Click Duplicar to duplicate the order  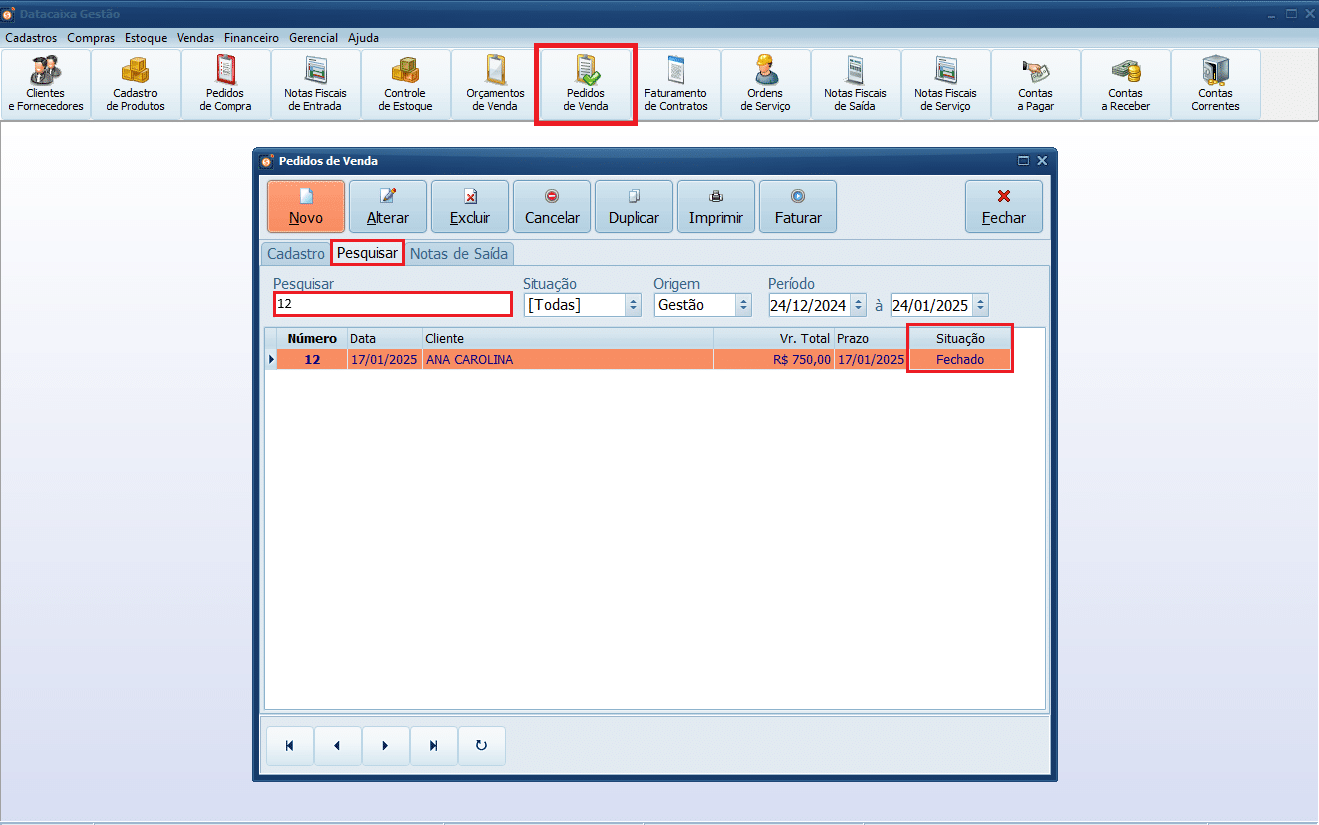[x=634, y=206]
